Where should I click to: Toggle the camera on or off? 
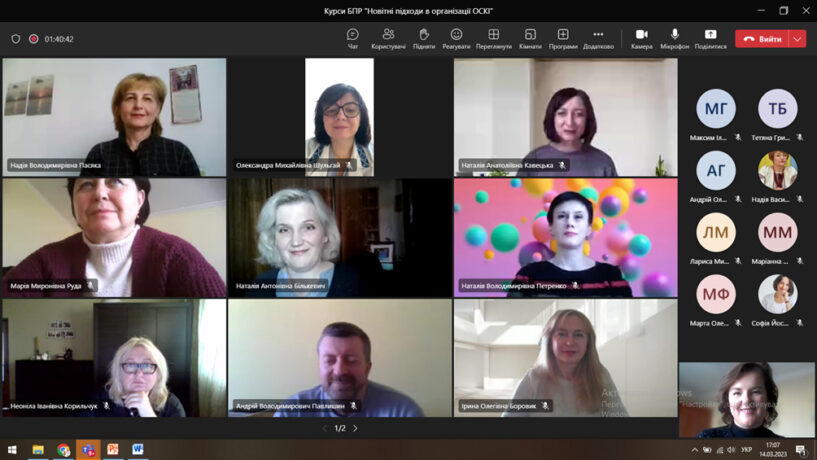pos(641,38)
